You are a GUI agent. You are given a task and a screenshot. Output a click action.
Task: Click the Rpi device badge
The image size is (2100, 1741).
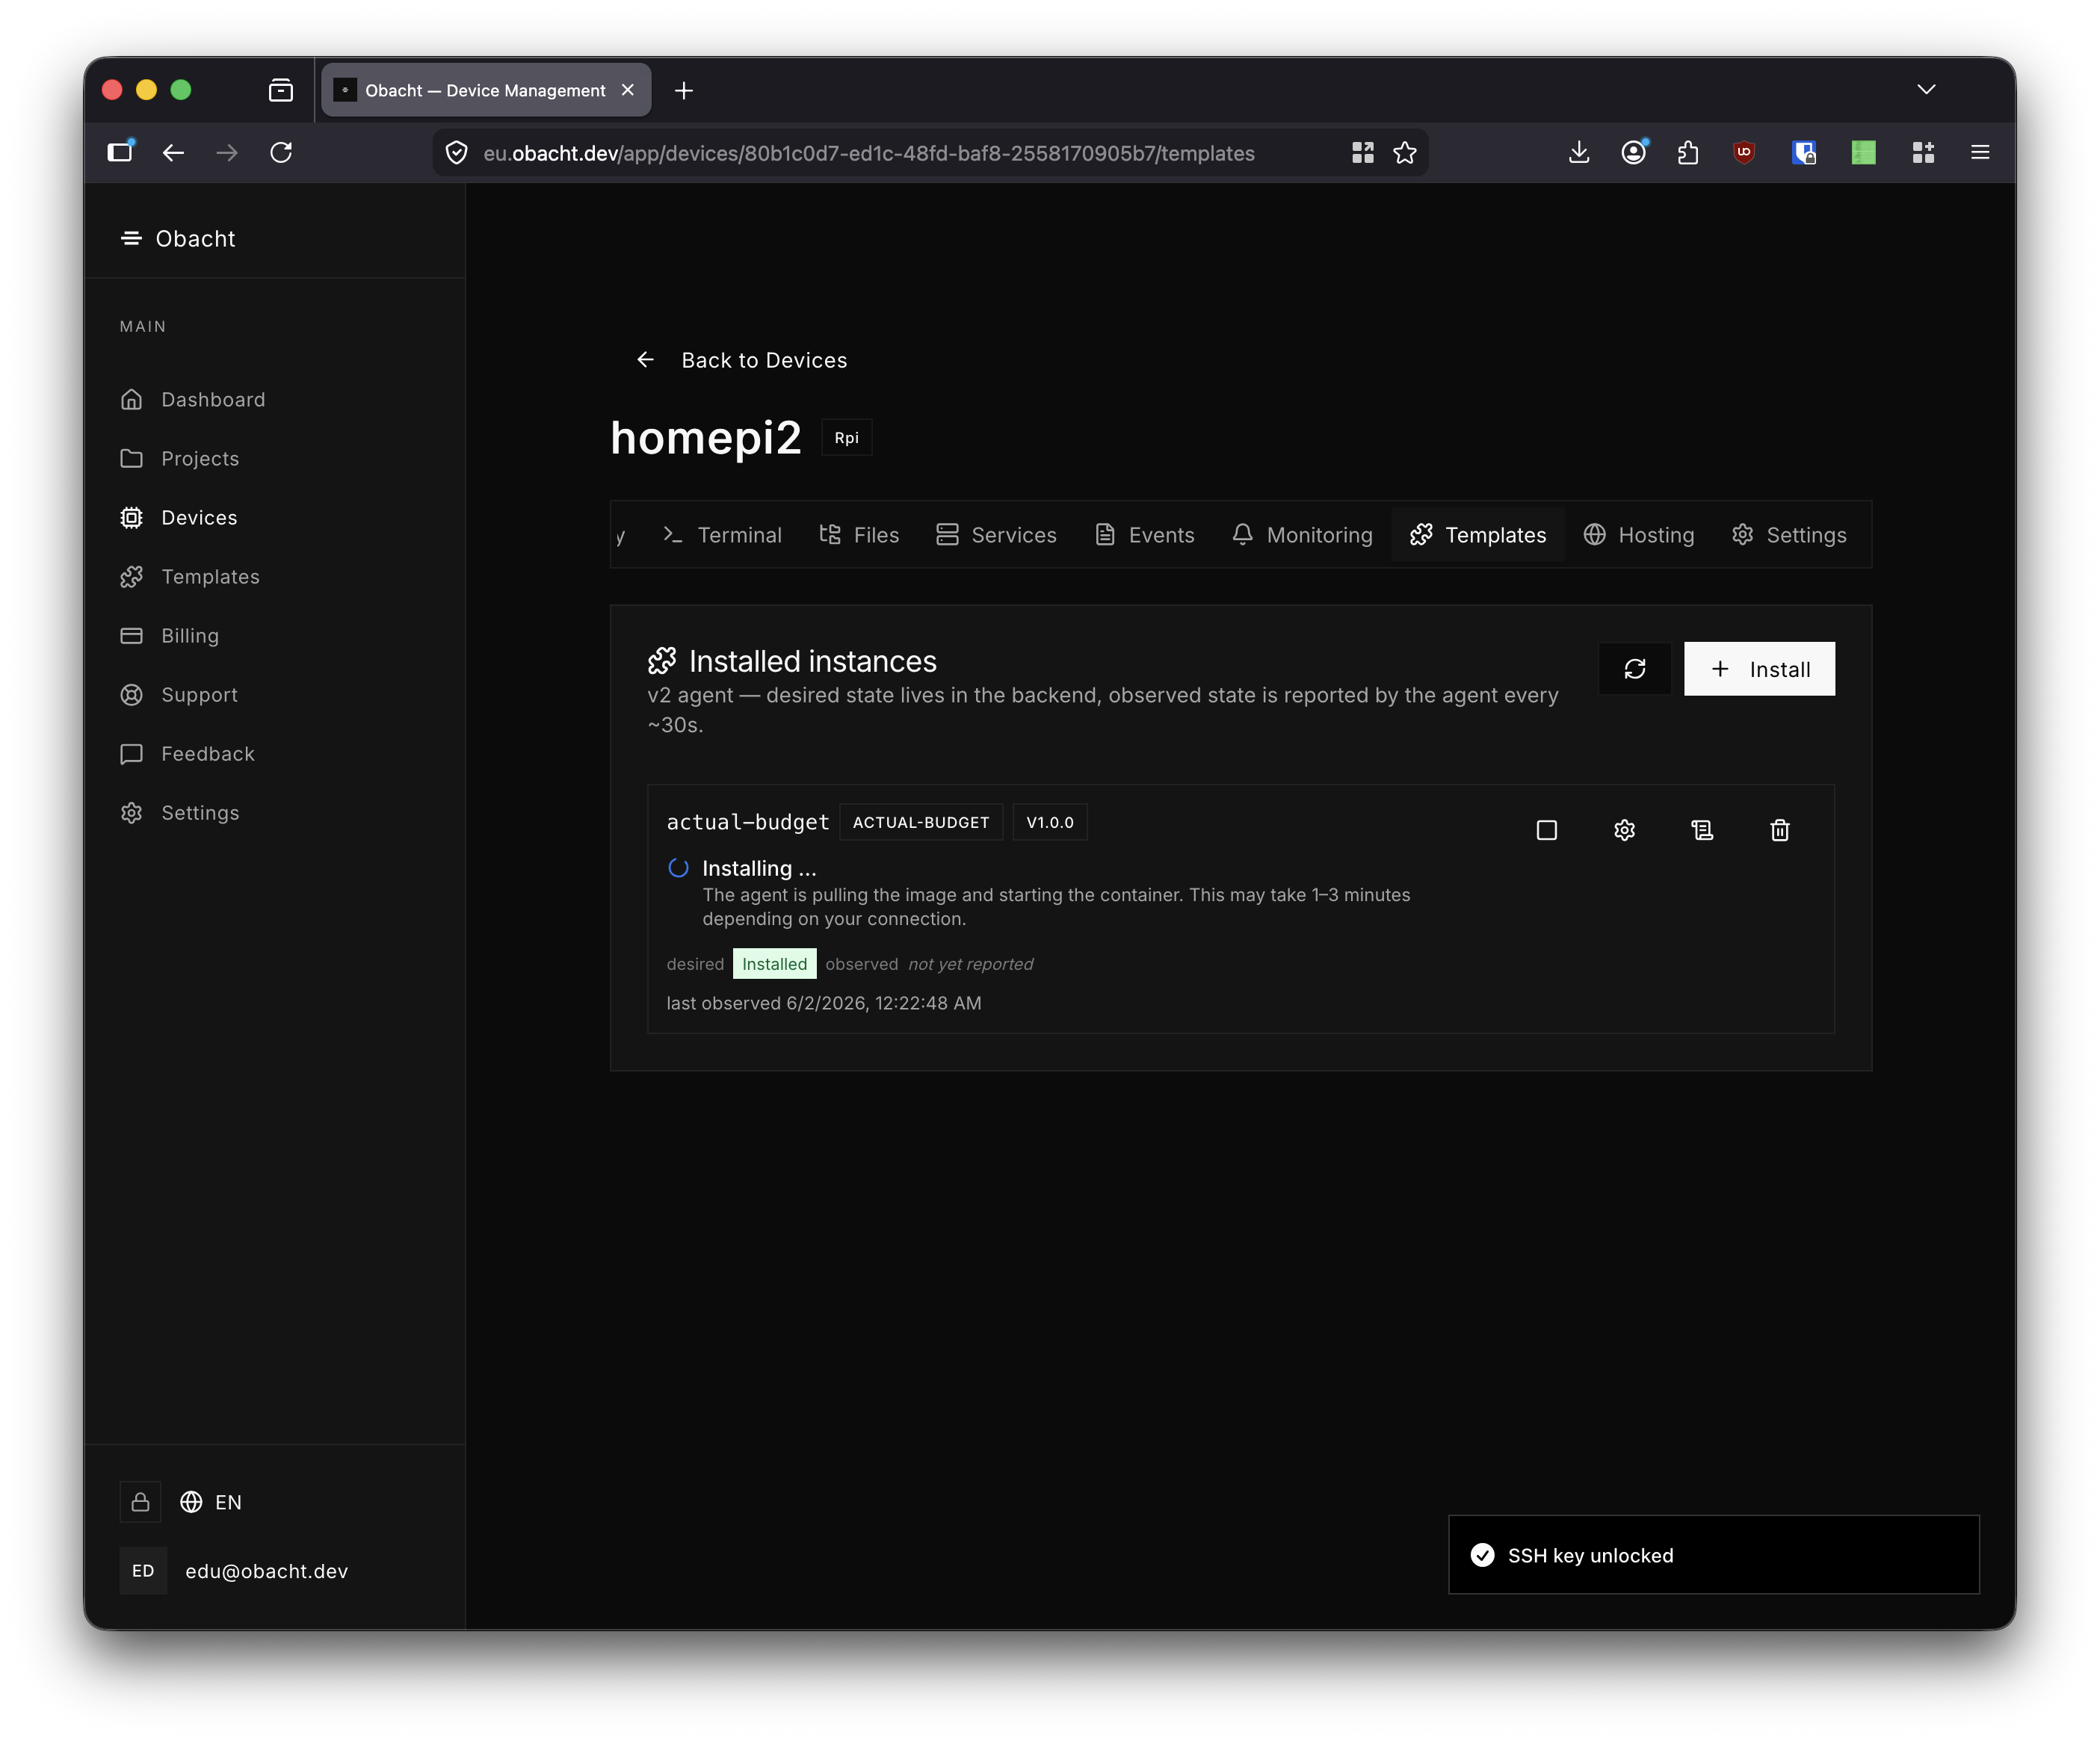click(846, 438)
